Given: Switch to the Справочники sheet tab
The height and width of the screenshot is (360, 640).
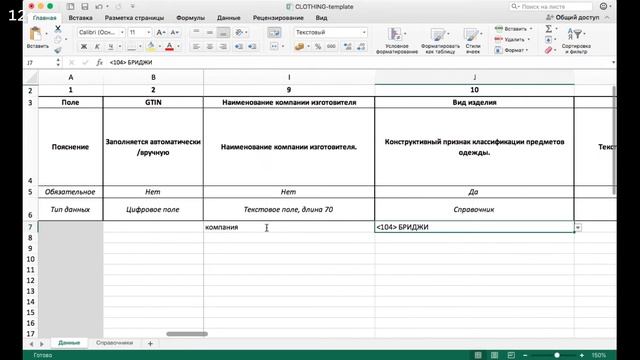Looking at the screenshot, I should pyautogui.click(x=114, y=343).
